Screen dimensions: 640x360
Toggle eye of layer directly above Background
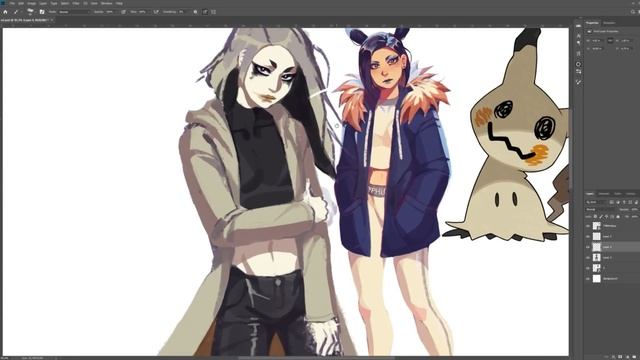pyautogui.click(x=588, y=268)
